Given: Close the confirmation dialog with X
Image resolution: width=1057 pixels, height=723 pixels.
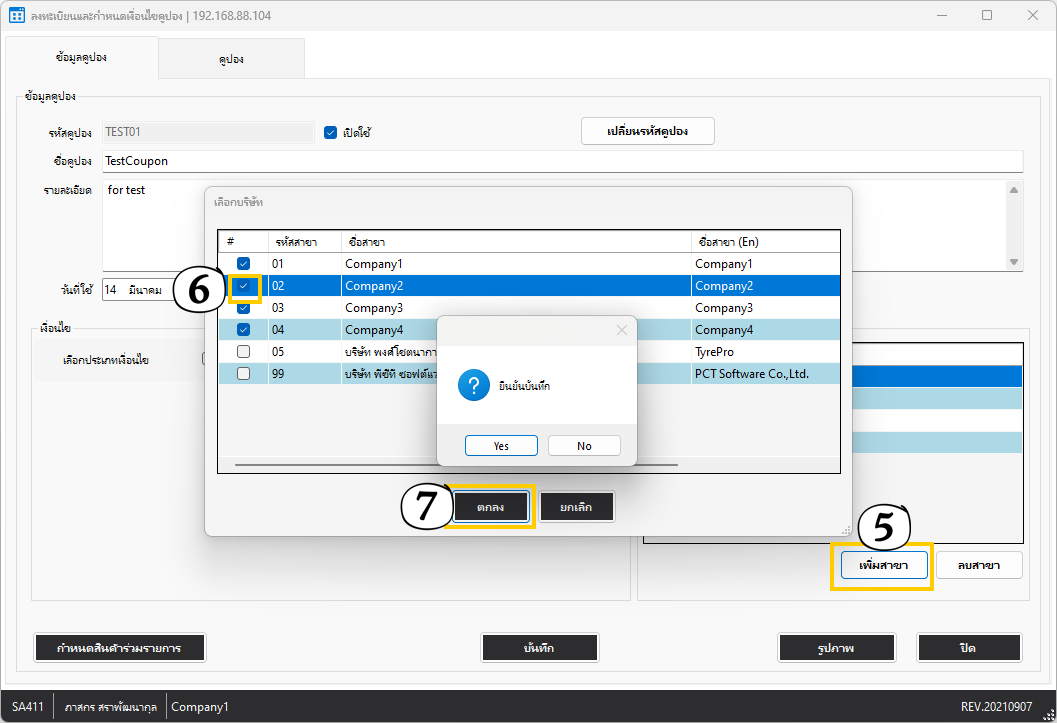Looking at the screenshot, I should (621, 330).
